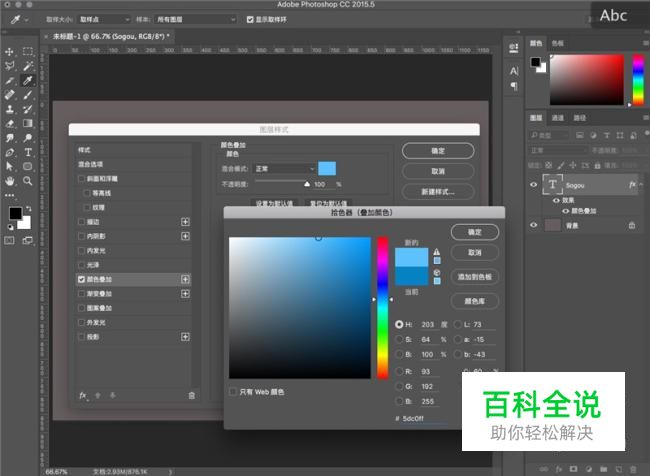This screenshot has width=650, height=476.
Task: Select the R: 93 radio button
Action: tap(399, 372)
